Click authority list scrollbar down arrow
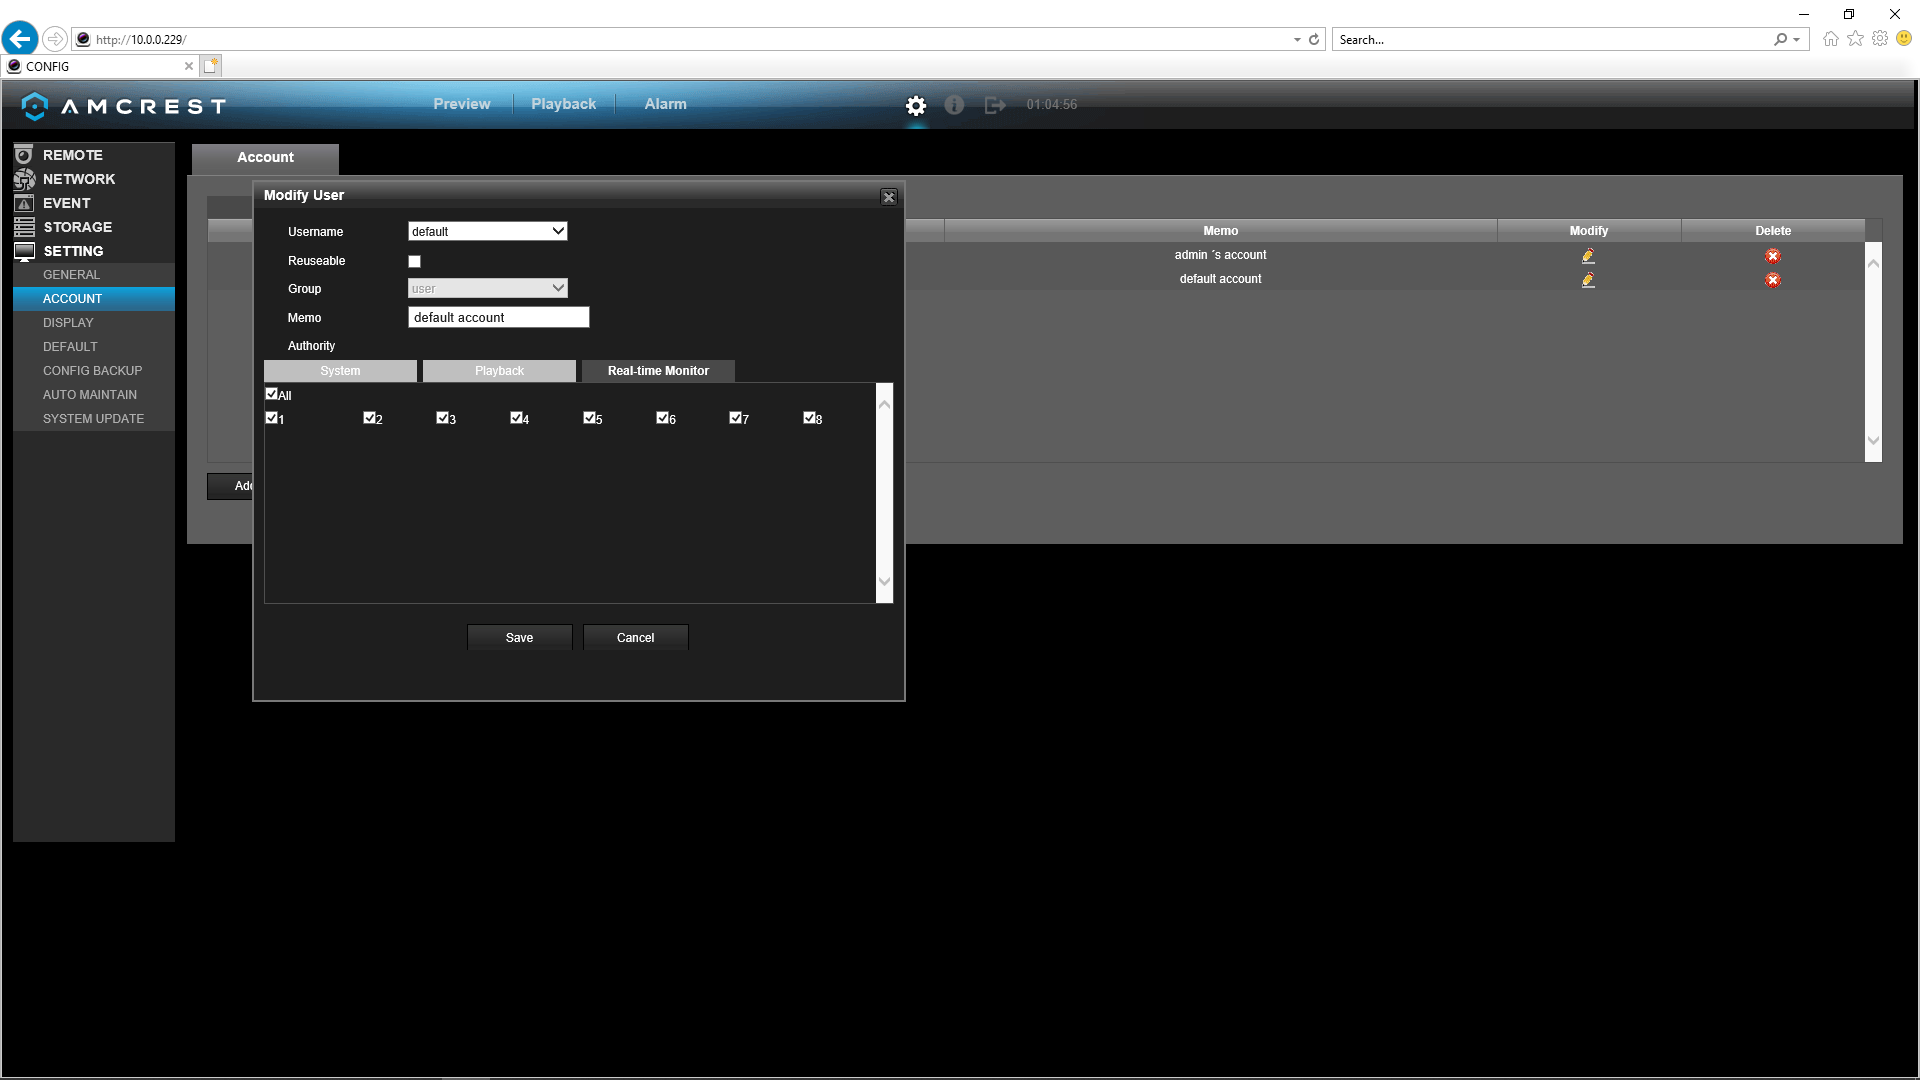 (884, 582)
